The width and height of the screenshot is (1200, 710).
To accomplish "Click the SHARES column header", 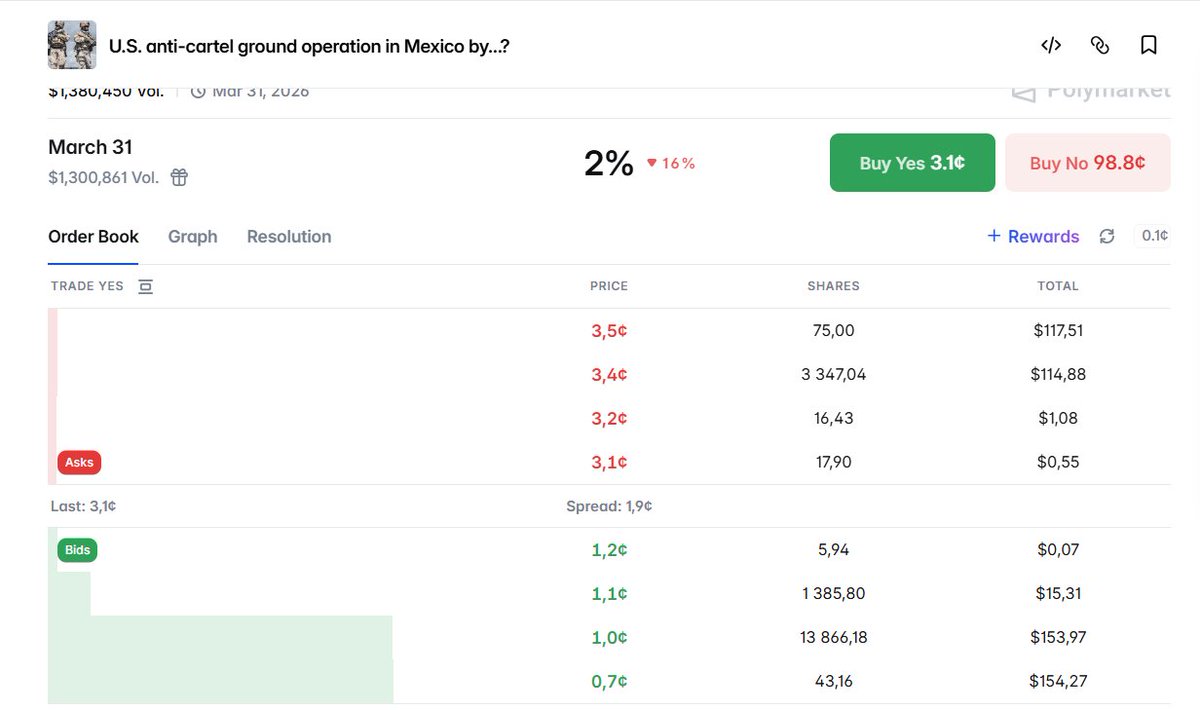I will coord(834,286).
